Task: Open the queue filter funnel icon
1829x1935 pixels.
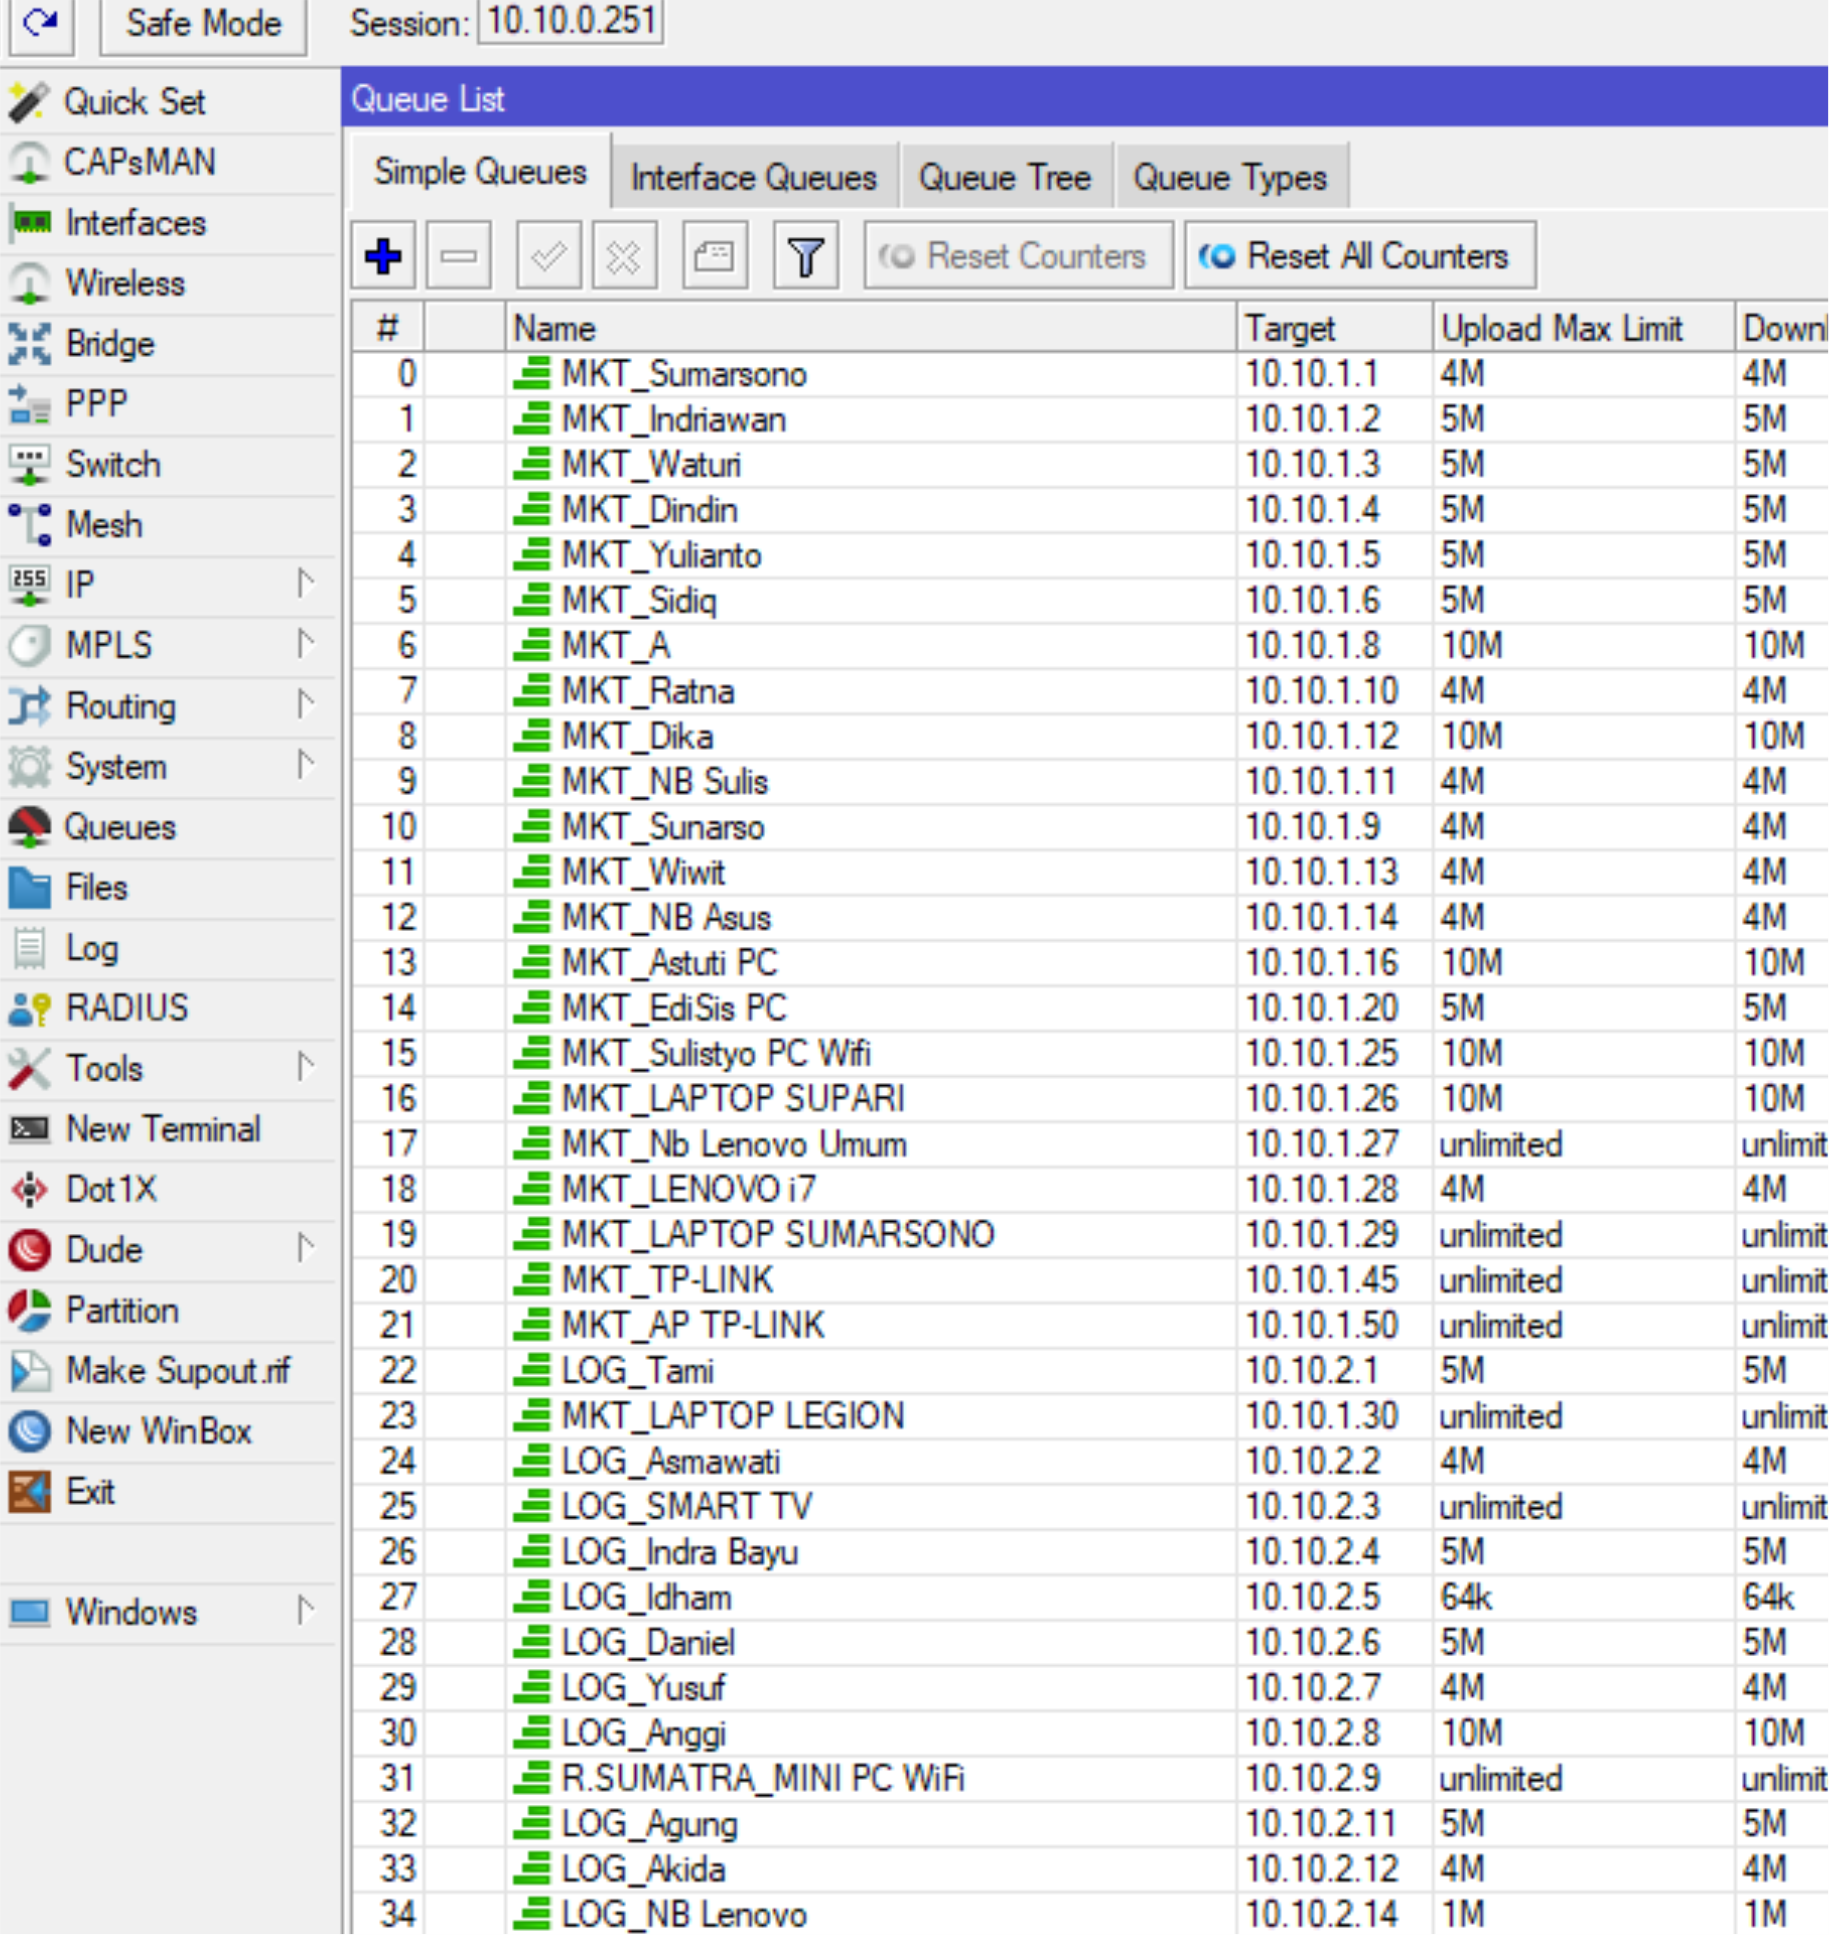Action: pyautogui.click(x=805, y=256)
